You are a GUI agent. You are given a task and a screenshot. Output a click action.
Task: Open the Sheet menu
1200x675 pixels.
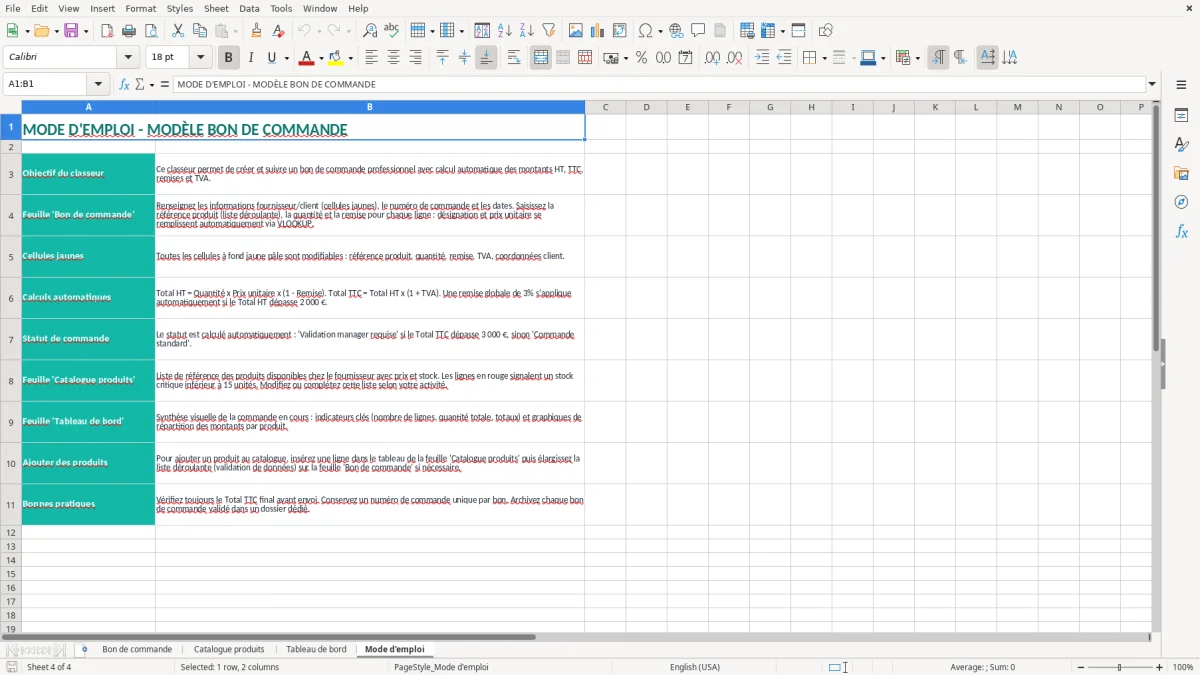tap(216, 8)
